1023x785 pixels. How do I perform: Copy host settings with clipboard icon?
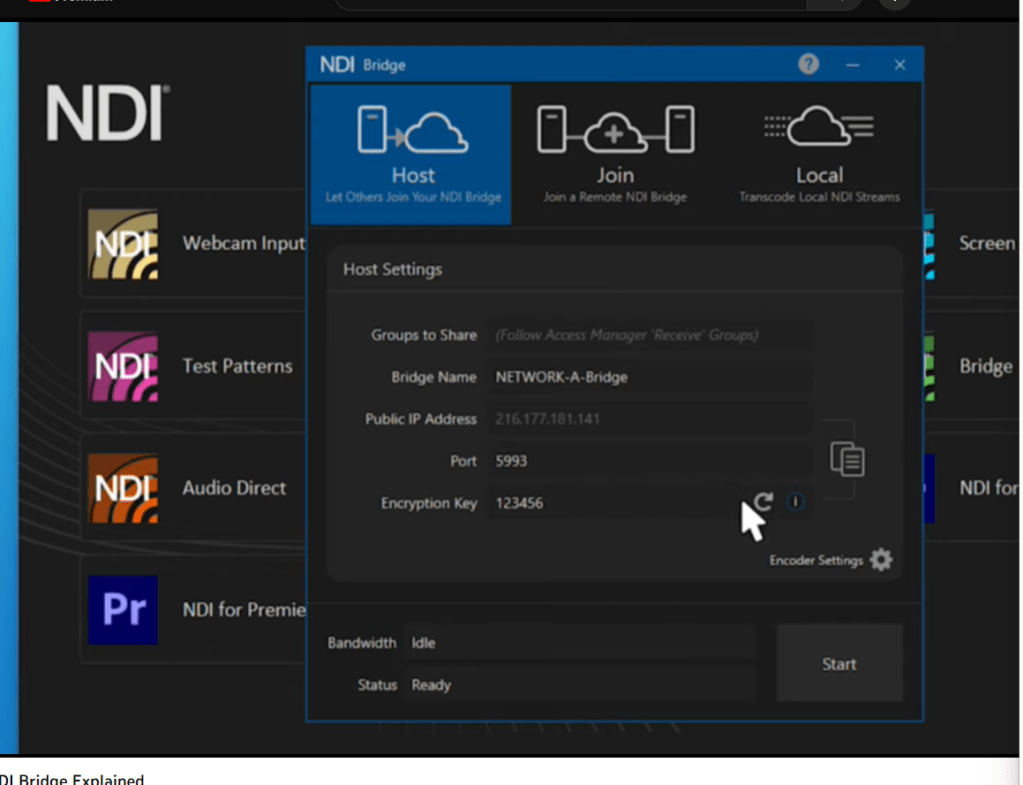847,459
